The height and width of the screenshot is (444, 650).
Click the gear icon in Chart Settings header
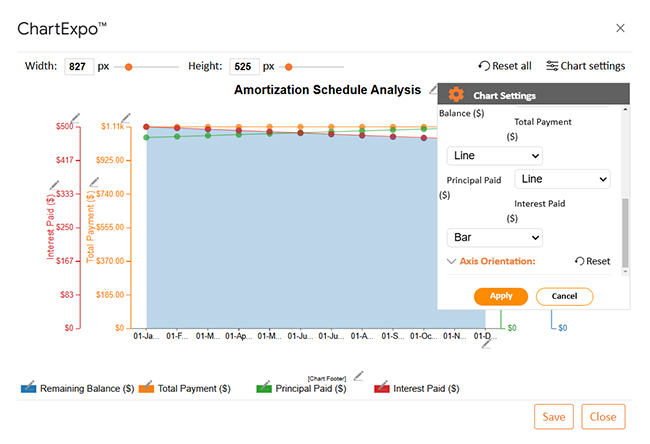[456, 95]
